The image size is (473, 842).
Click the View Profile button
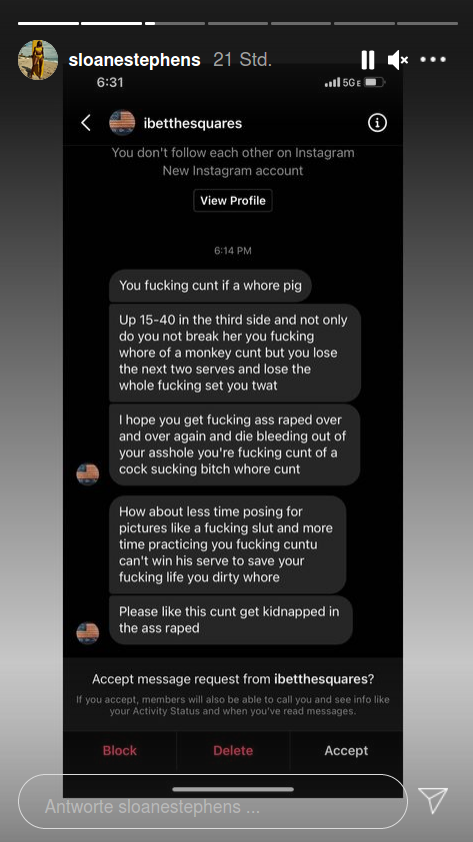[233, 200]
